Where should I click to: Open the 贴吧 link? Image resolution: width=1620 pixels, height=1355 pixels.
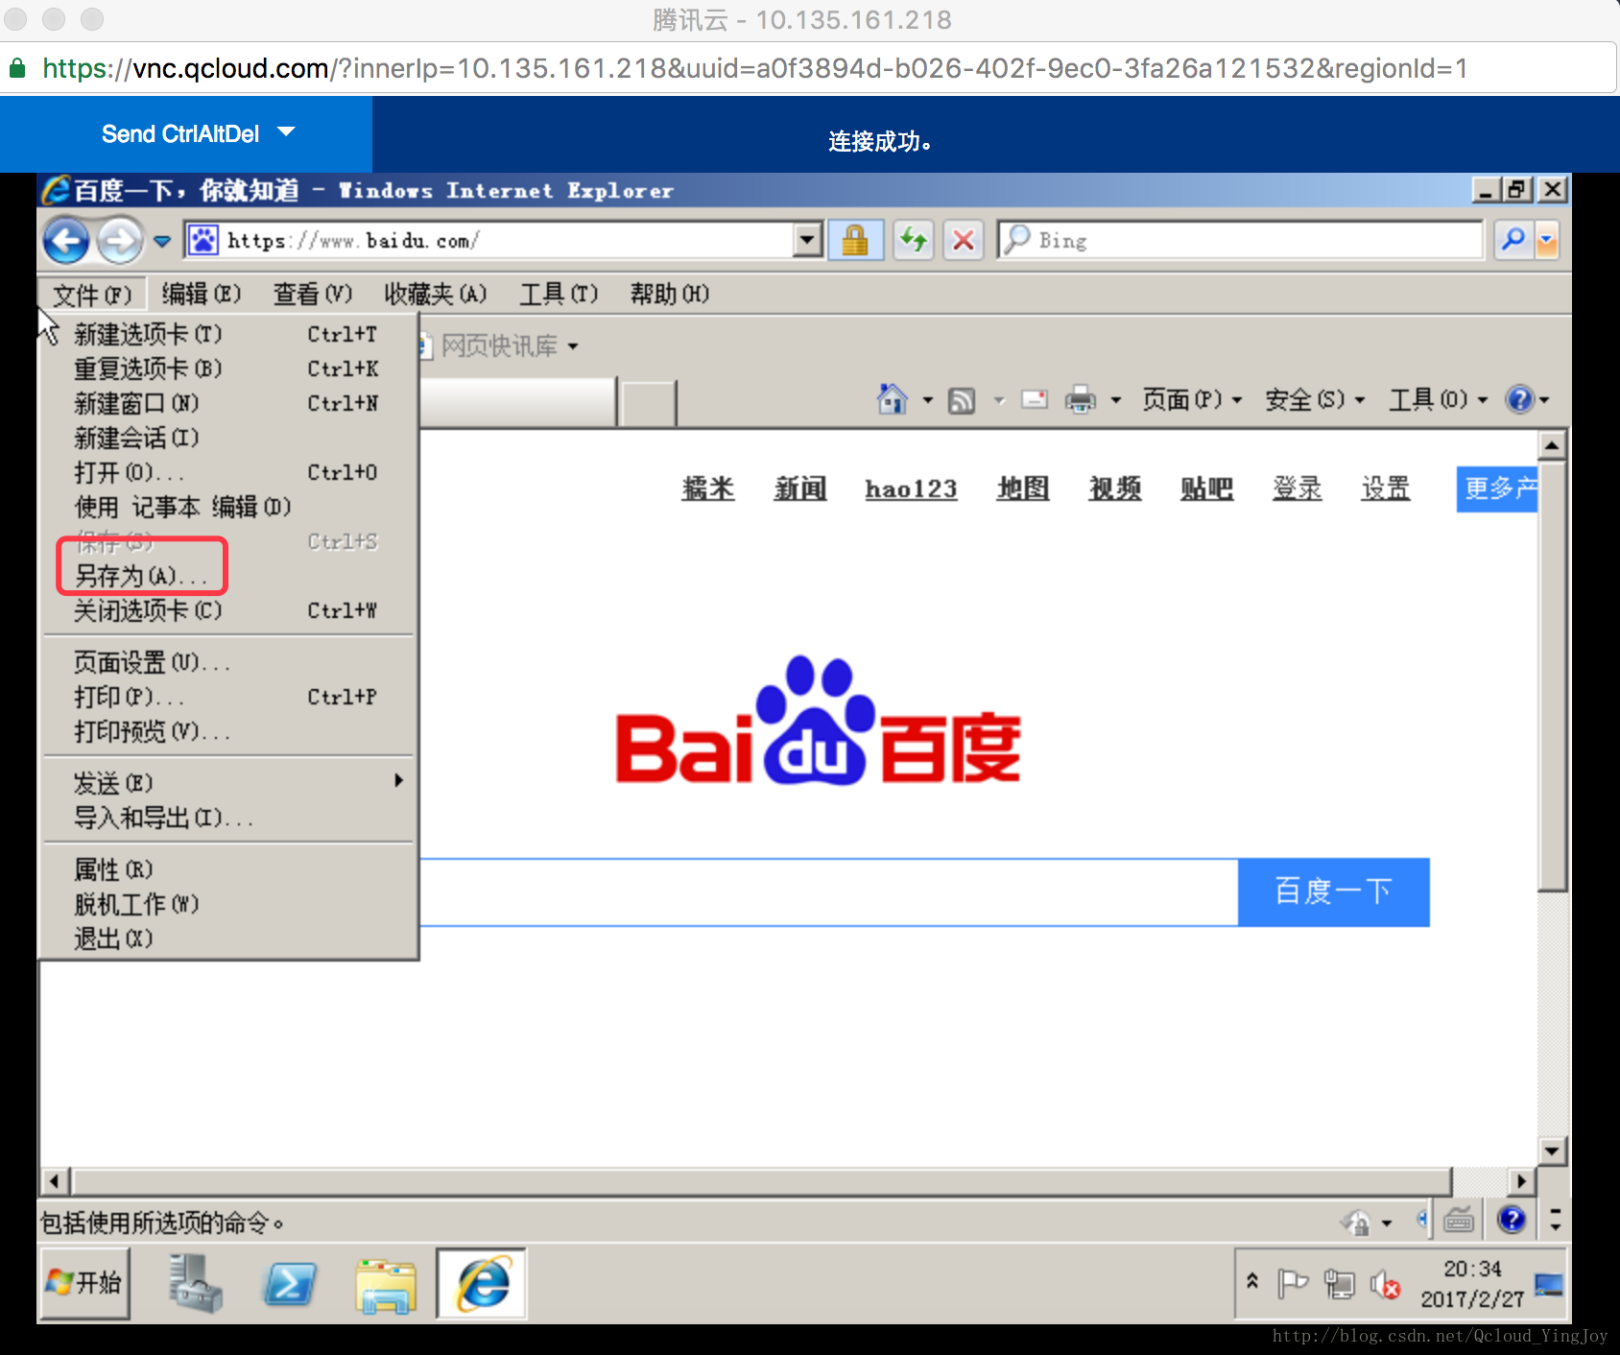(x=1206, y=488)
